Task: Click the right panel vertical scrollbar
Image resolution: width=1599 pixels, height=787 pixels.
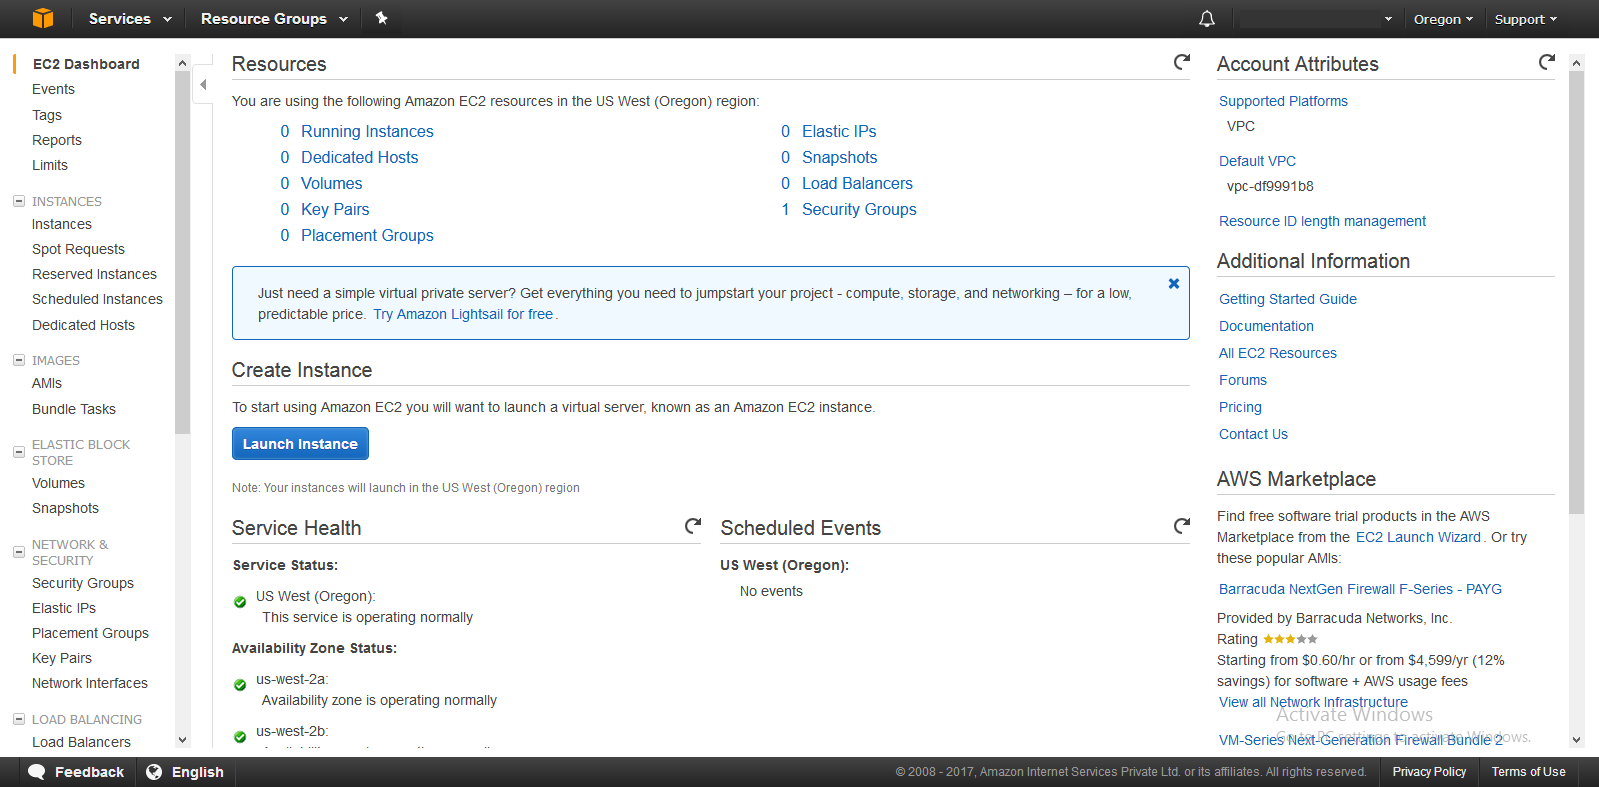Action: [1576, 300]
